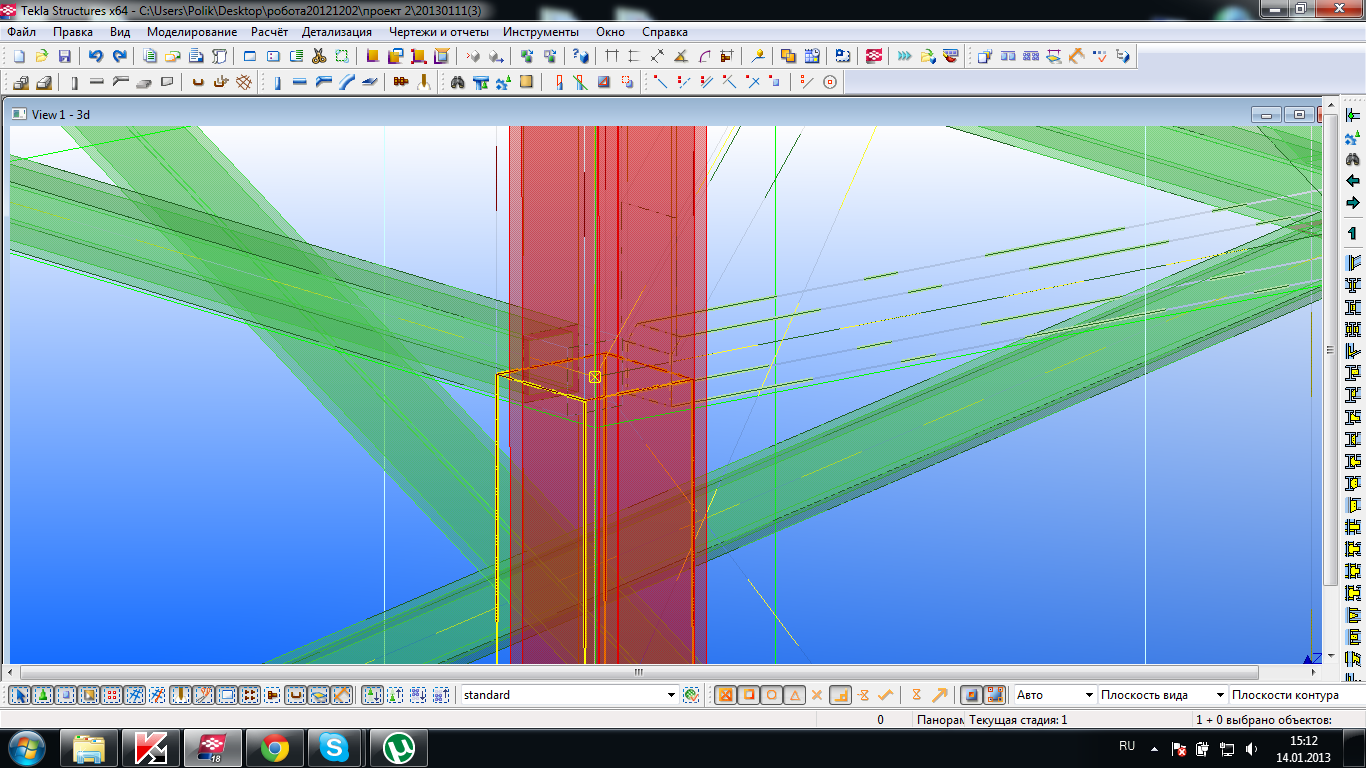Viewport: 1366px width, 768px height.
Task: Toggle the first orange snap switch
Action: tap(726, 695)
